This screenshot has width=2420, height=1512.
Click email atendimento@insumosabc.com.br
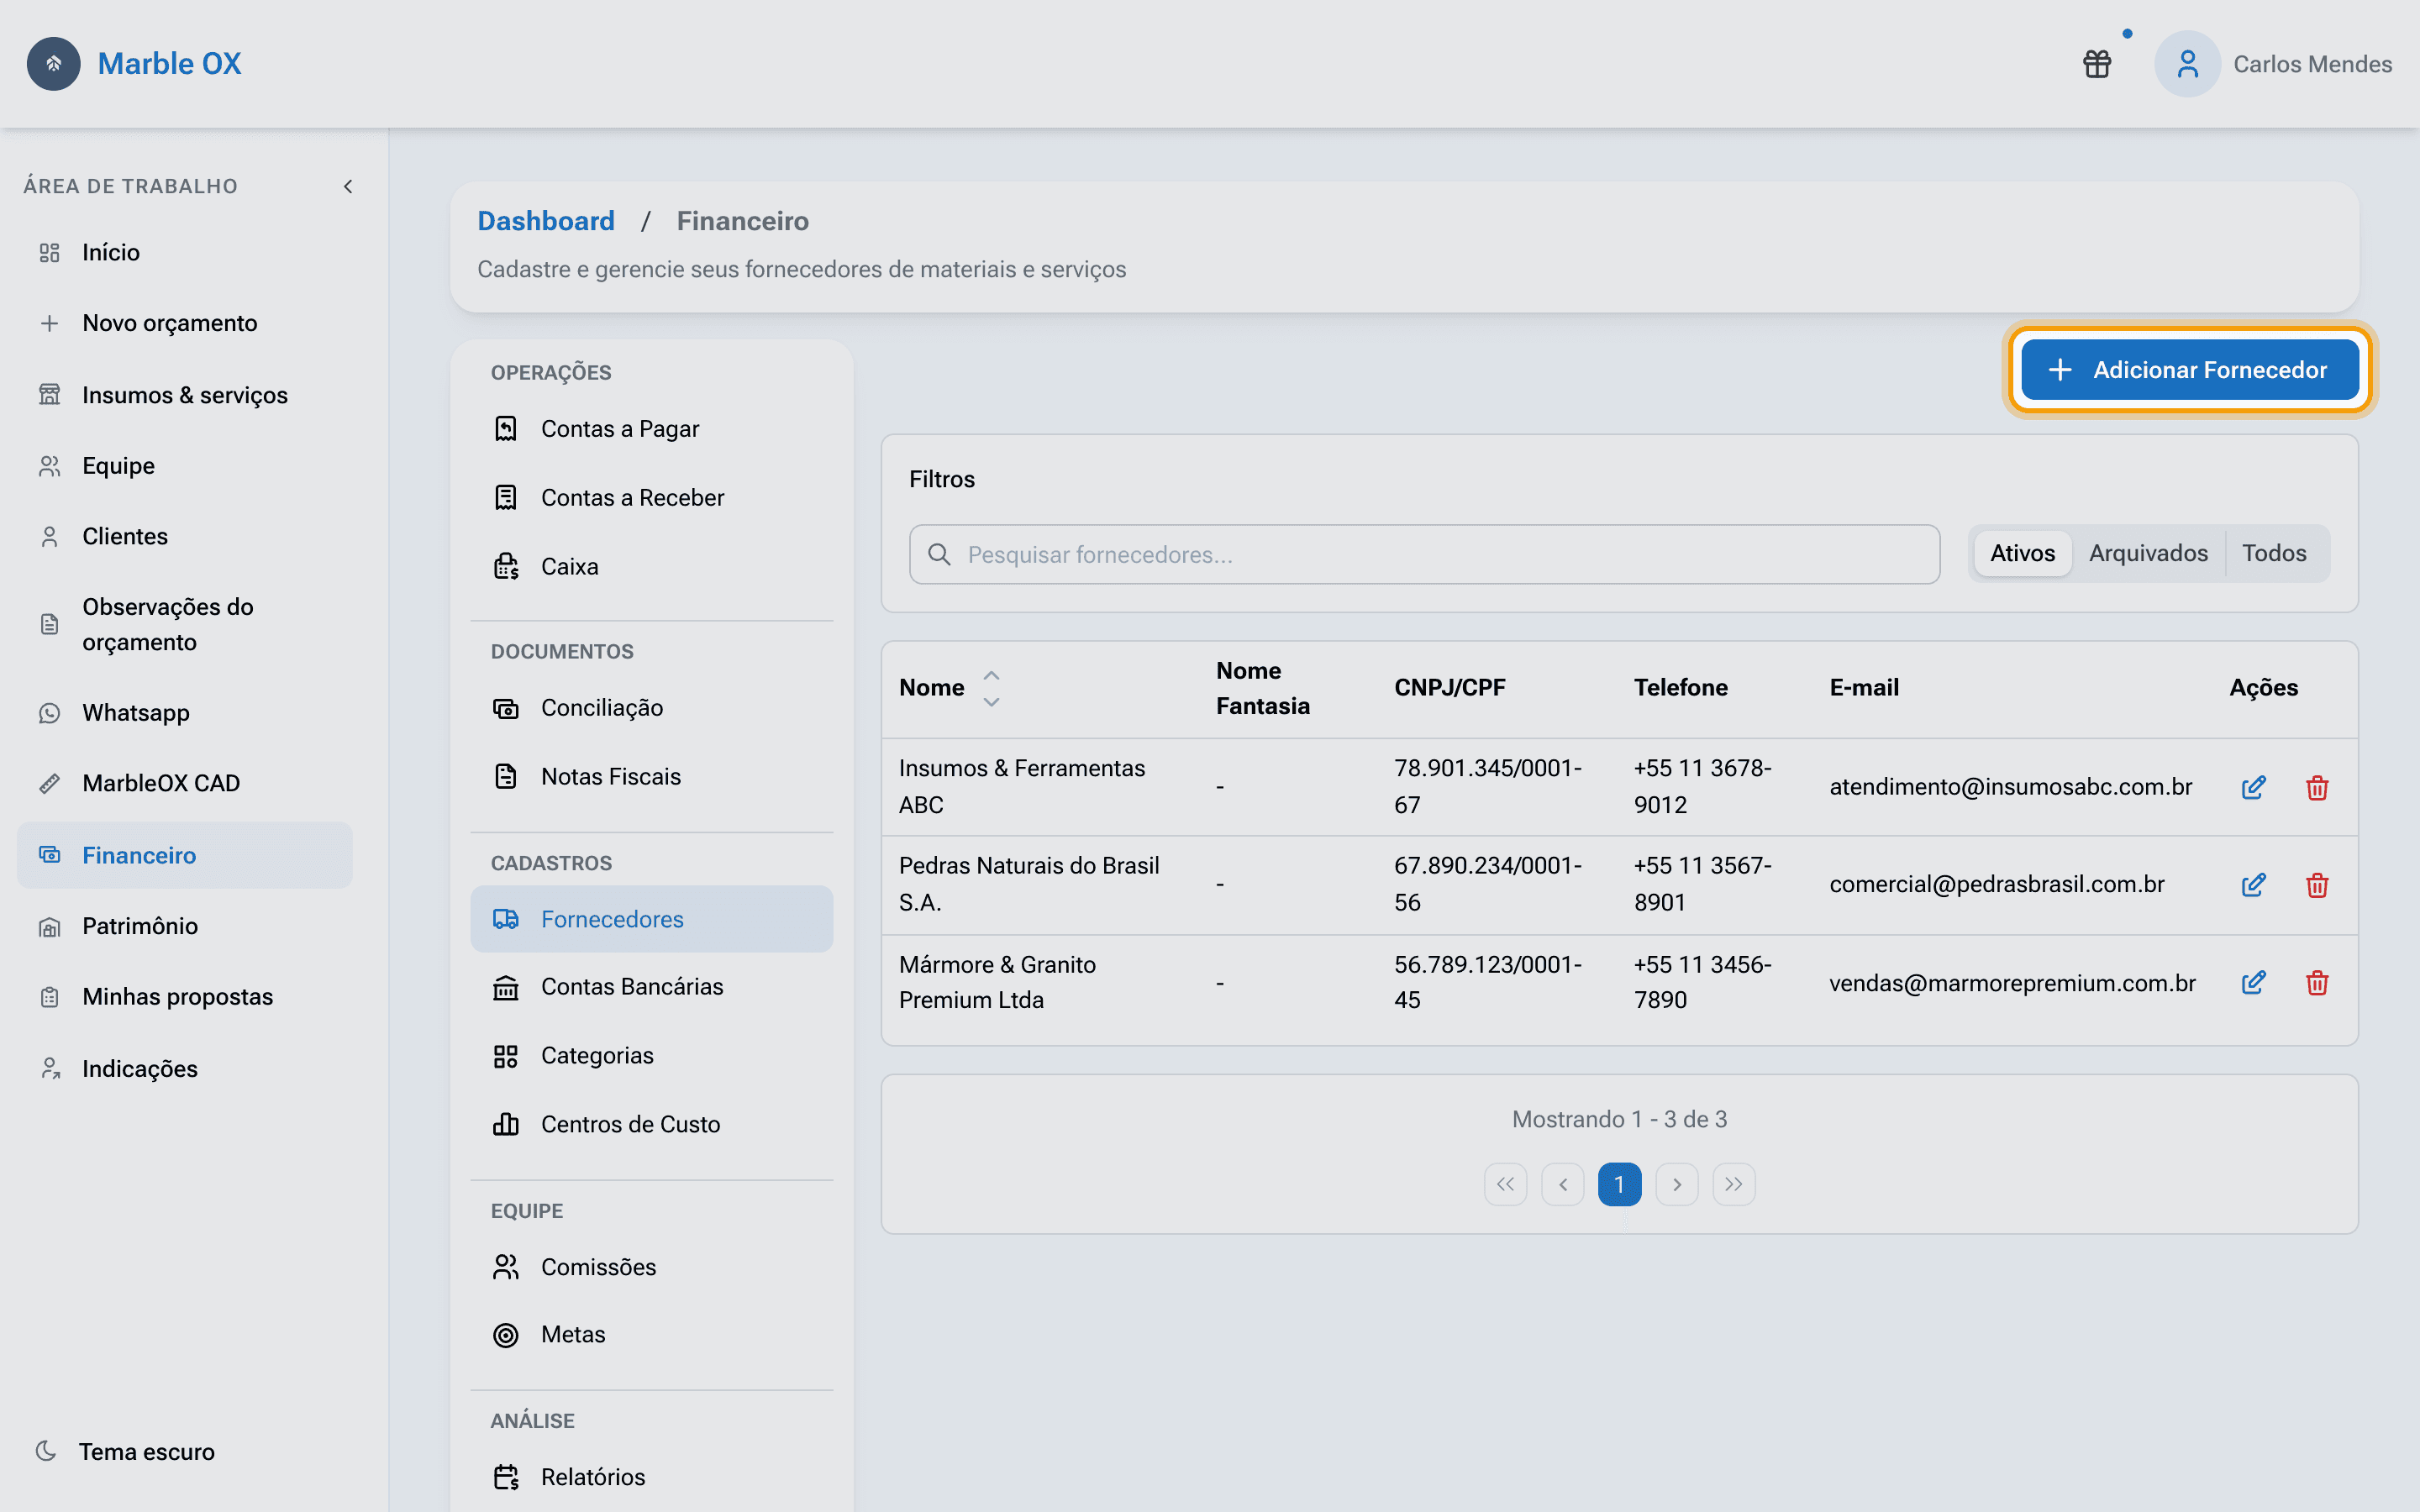tap(2010, 787)
